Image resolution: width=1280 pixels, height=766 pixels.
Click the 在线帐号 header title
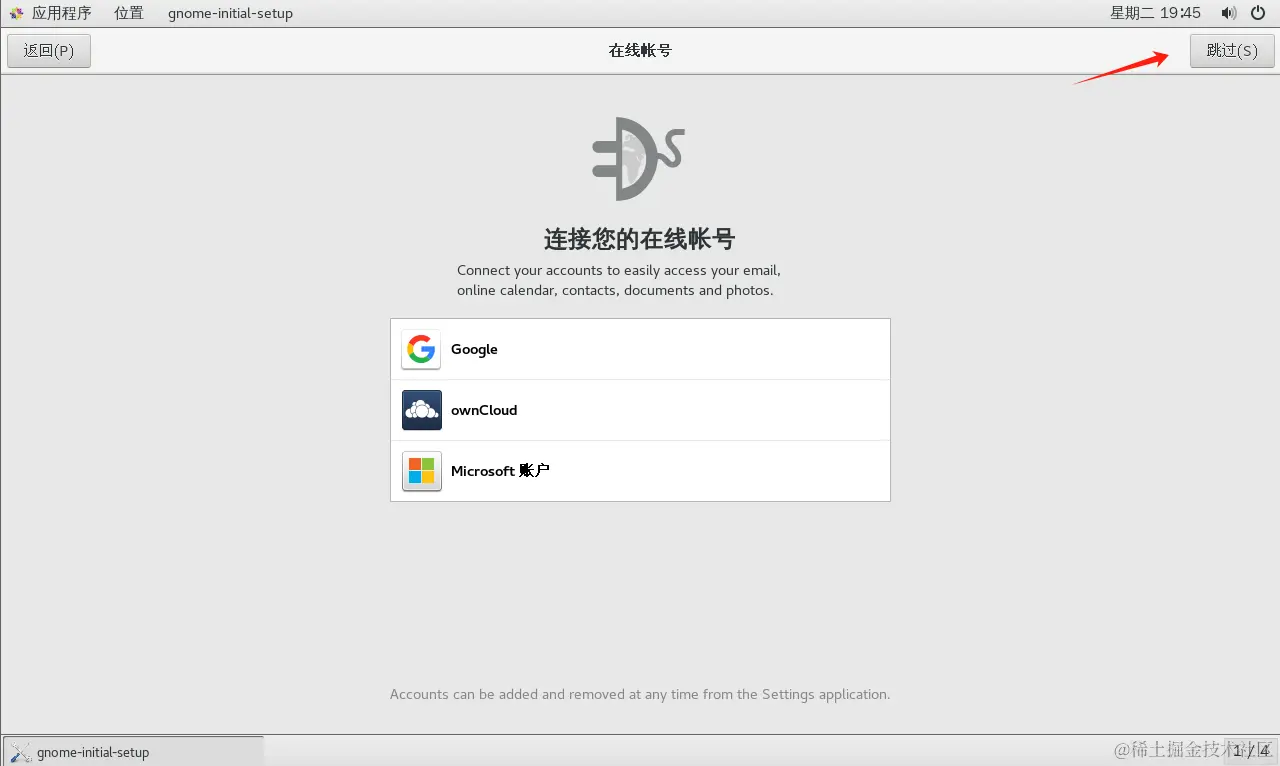[640, 50]
